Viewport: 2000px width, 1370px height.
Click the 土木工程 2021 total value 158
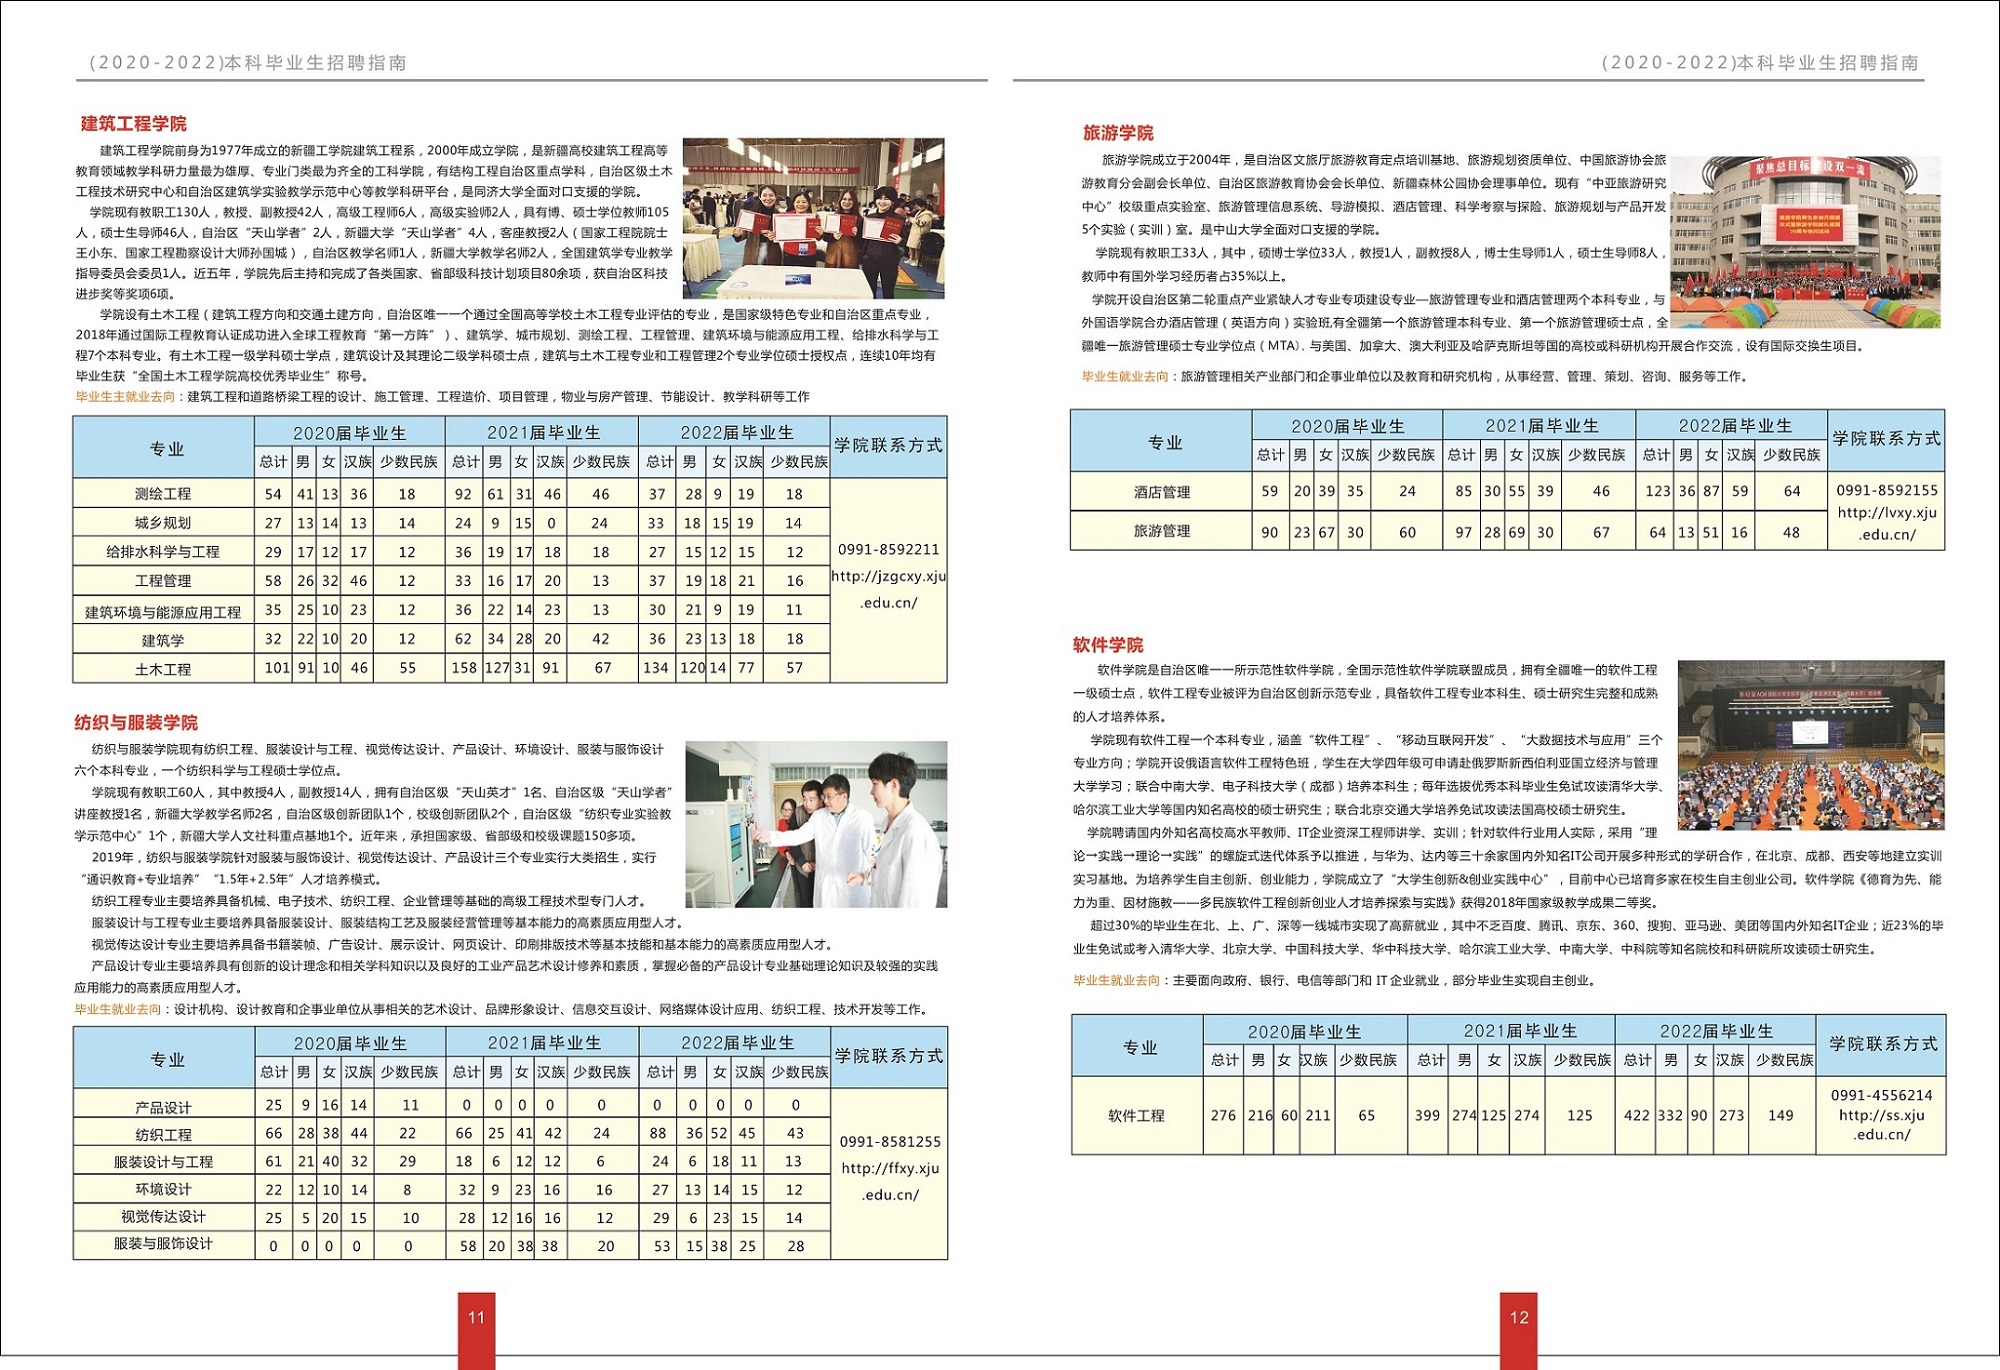pyautogui.click(x=464, y=668)
